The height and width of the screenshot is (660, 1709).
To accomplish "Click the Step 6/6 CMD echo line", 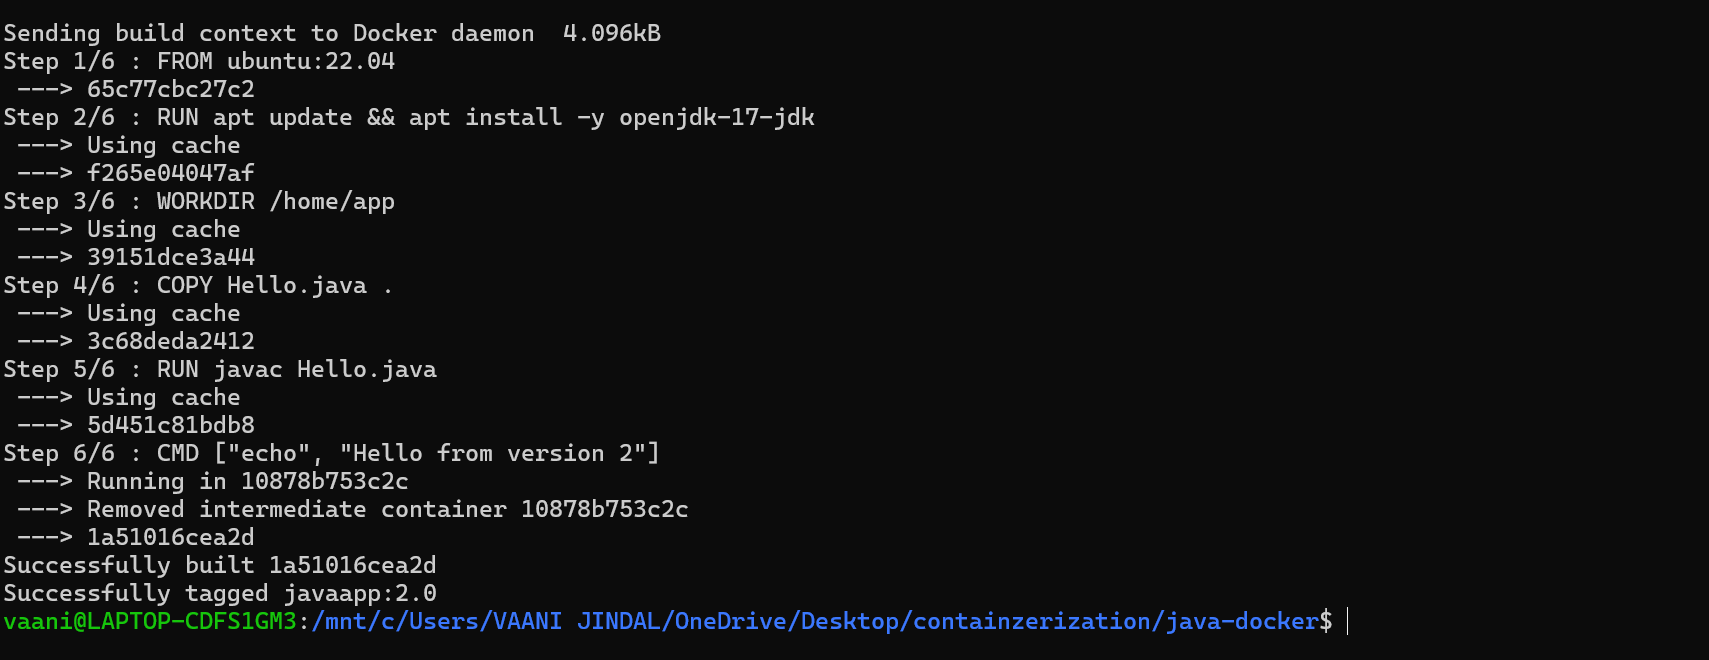I will pos(331,453).
